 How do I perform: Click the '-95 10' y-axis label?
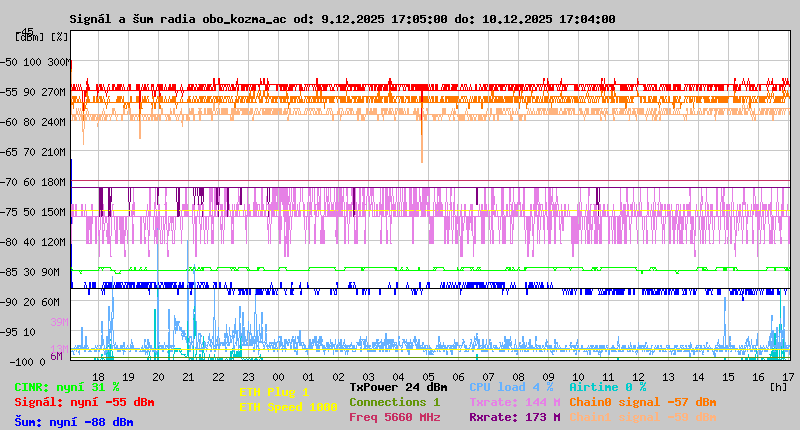(17, 333)
